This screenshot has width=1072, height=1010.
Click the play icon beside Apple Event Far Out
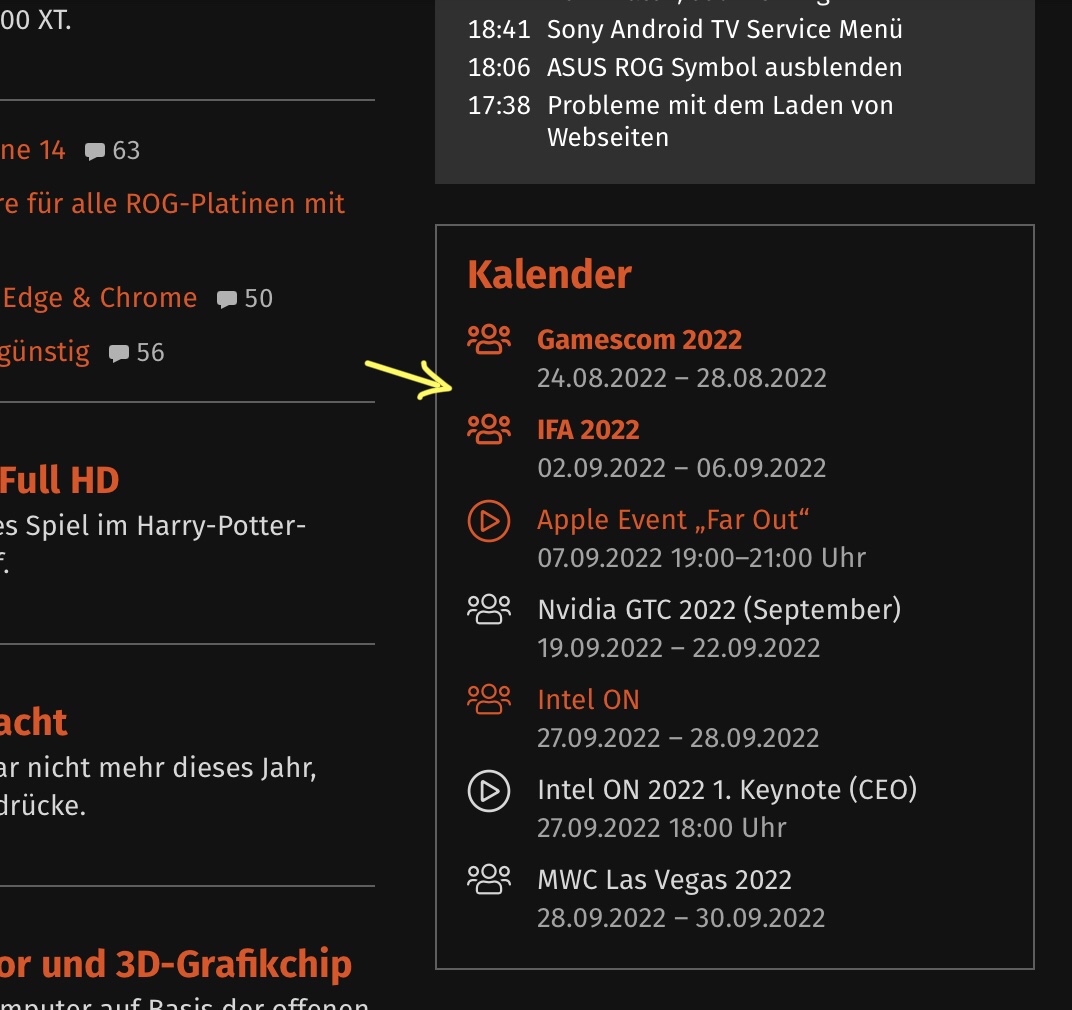point(489,521)
